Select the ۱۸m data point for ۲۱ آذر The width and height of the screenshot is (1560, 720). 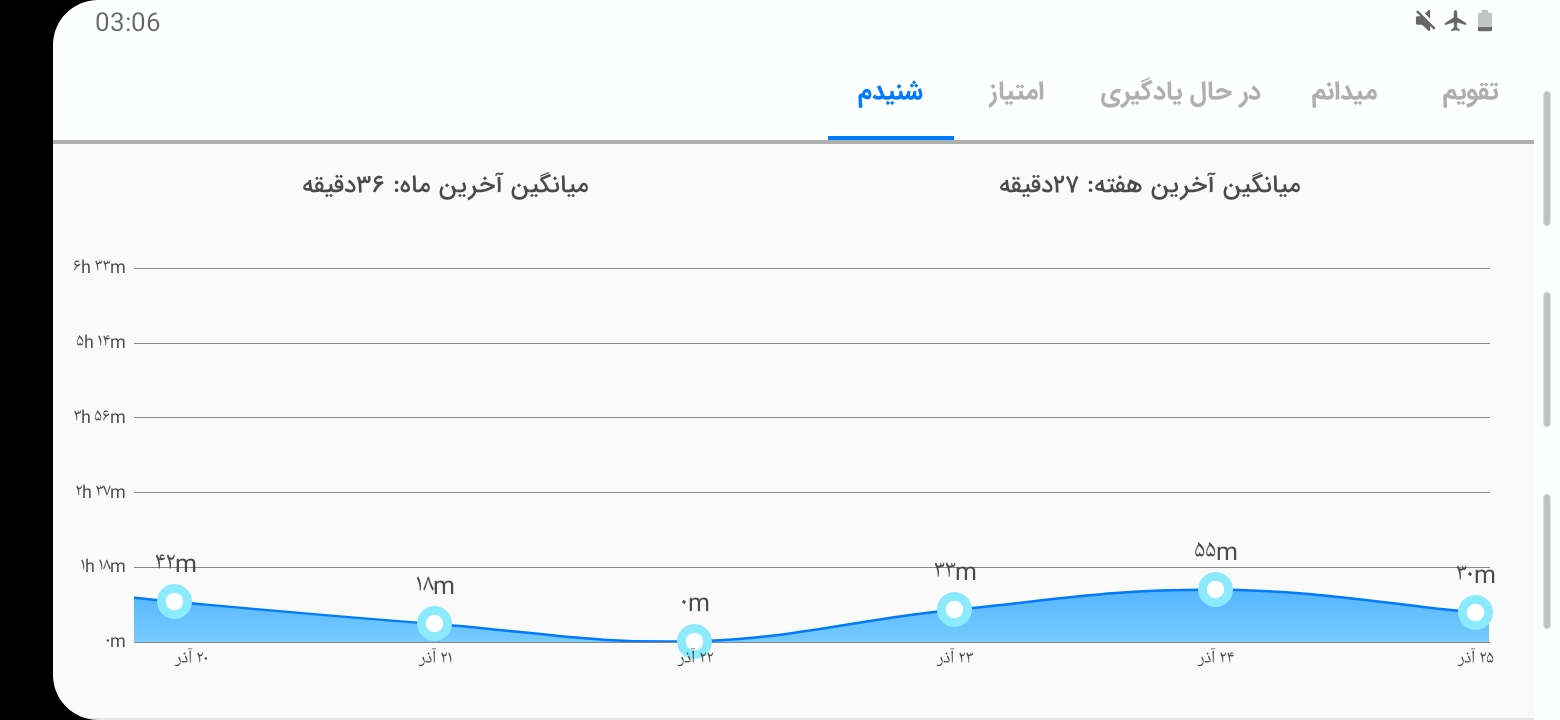[434, 623]
